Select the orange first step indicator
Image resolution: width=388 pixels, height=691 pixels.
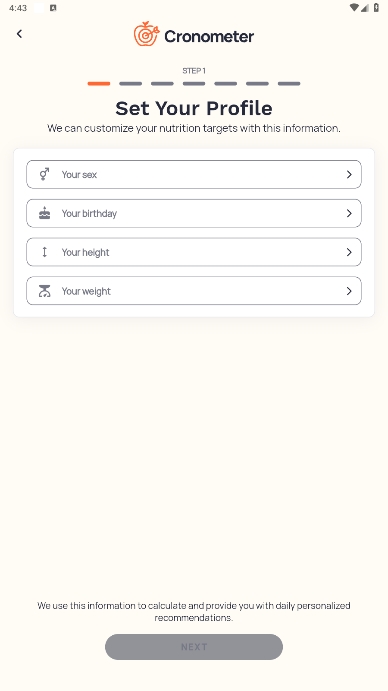pos(99,83)
